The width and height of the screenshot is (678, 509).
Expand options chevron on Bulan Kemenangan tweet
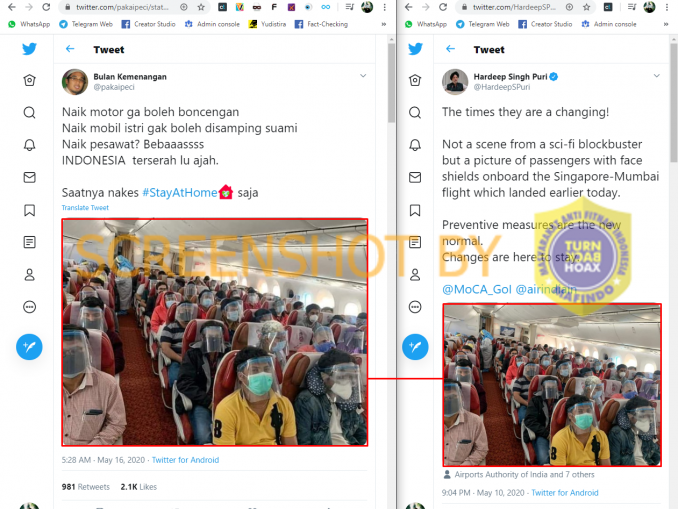coord(363,76)
